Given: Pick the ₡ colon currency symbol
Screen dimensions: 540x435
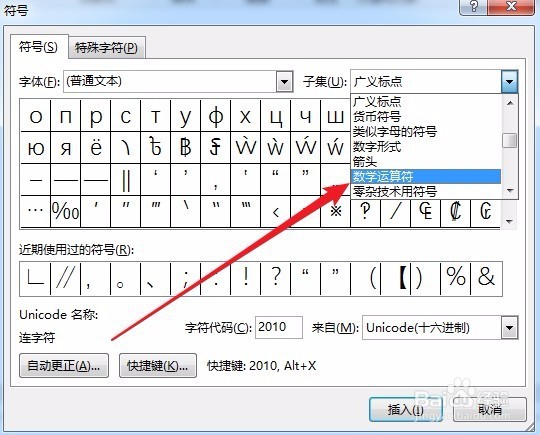Looking at the screenshot, I should coord(455,211).
